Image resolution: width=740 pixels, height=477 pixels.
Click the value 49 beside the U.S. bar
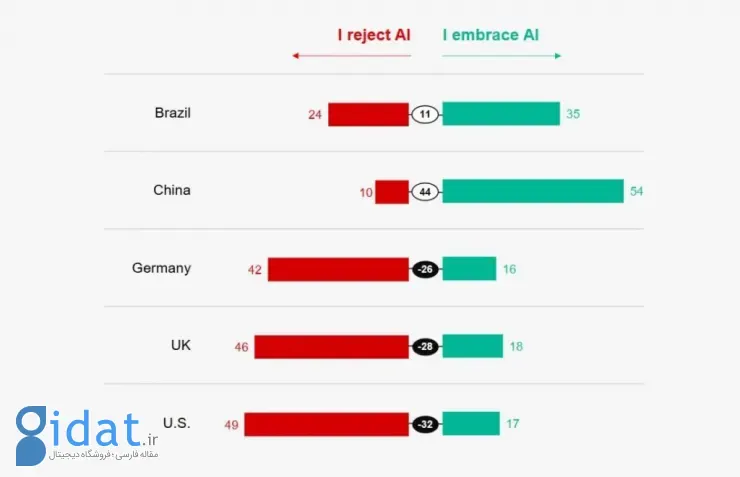231,425
